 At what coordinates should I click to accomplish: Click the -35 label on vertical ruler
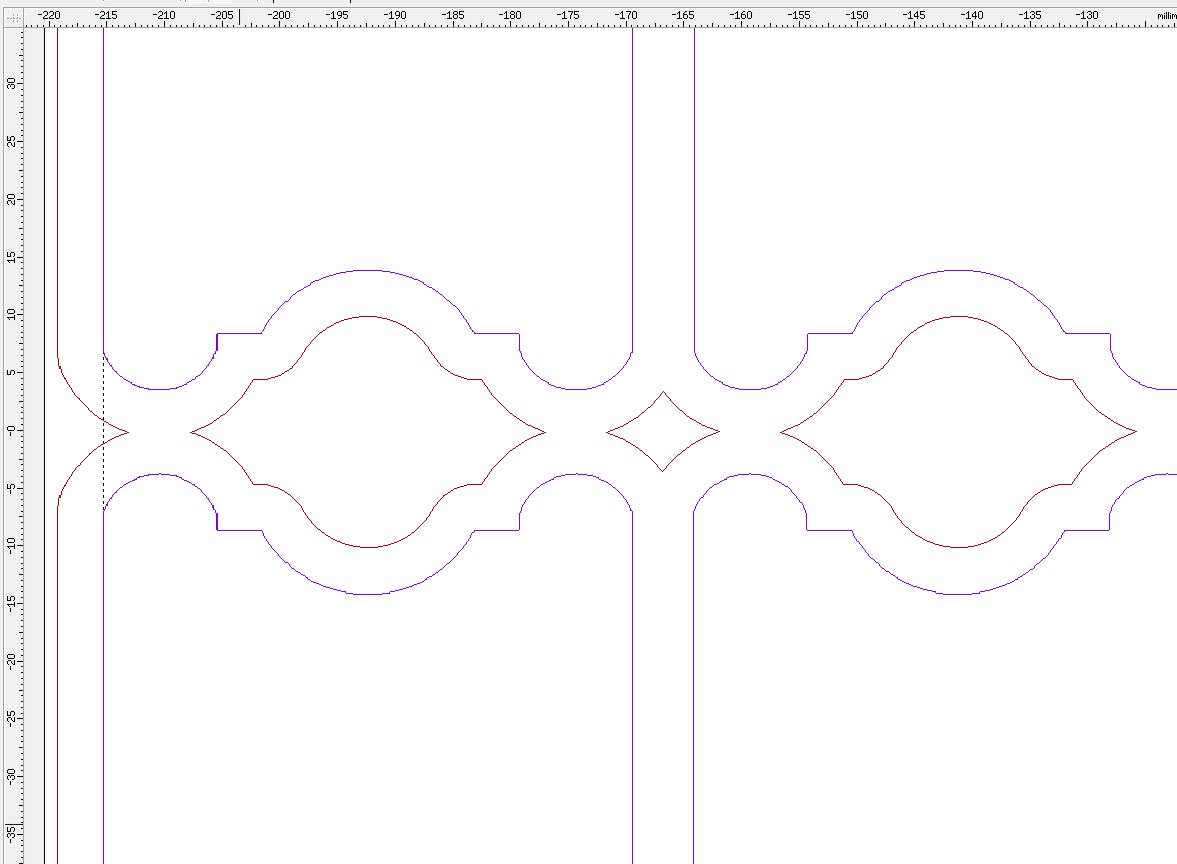point(11,833)
